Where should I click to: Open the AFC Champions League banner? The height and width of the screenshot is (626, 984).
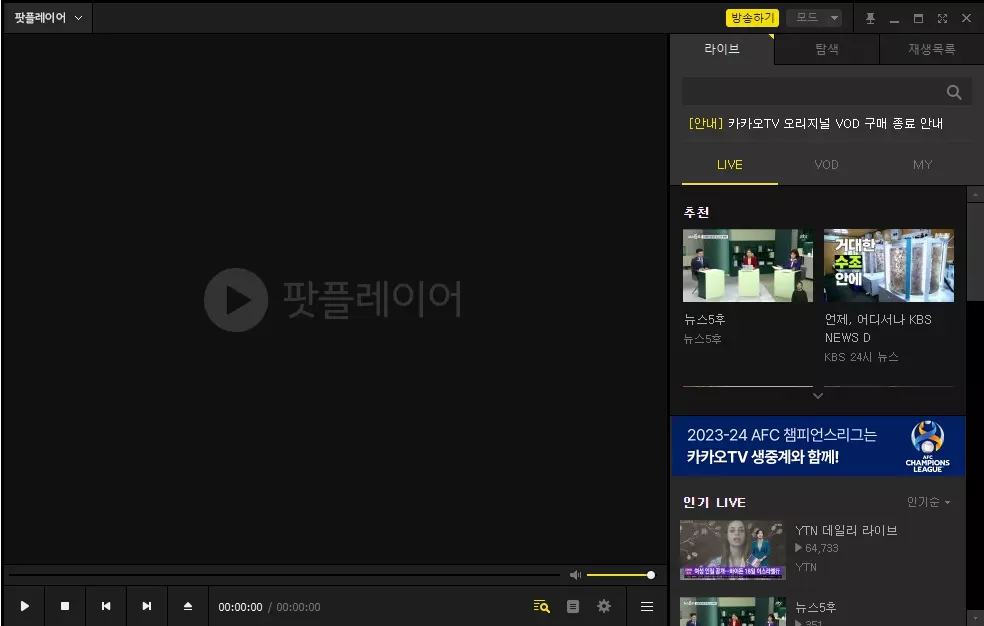click(x=818, y=446)
